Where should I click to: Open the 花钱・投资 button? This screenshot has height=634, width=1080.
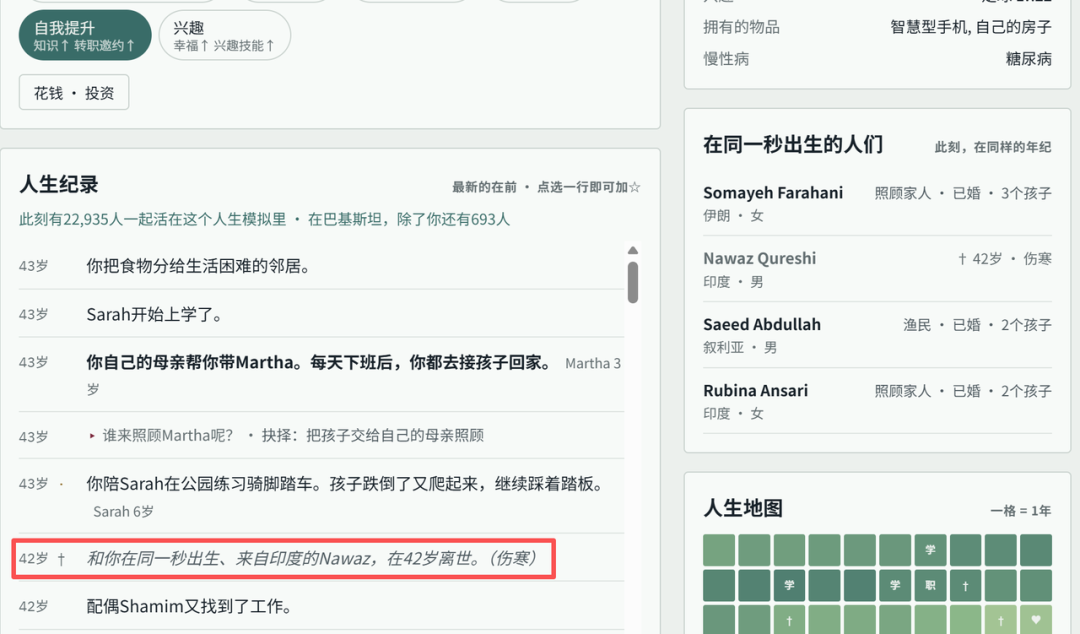point(74,92)
